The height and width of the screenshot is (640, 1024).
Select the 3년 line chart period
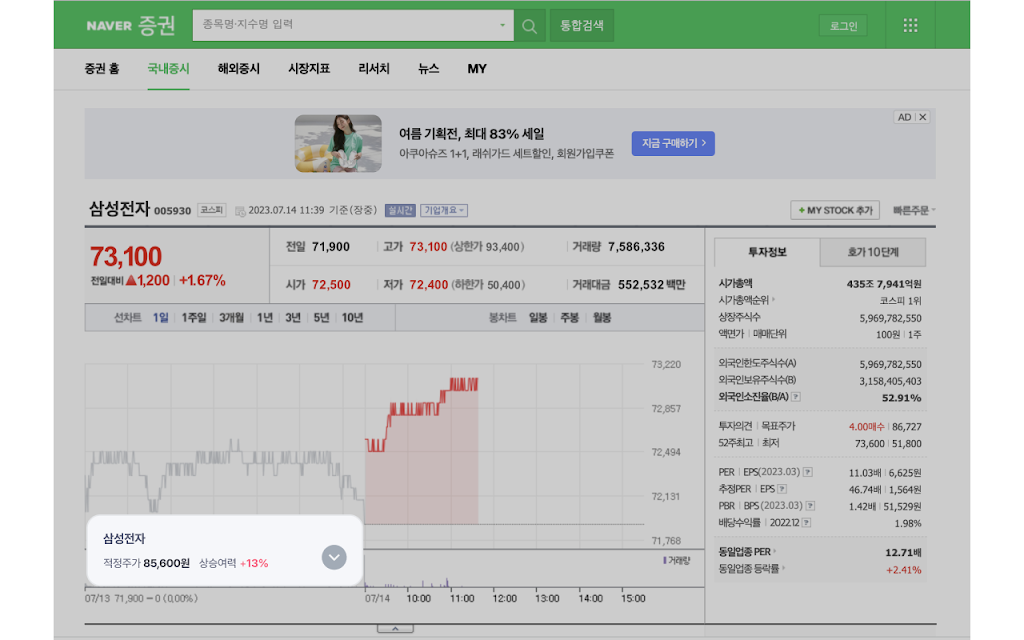click(293, 317)
